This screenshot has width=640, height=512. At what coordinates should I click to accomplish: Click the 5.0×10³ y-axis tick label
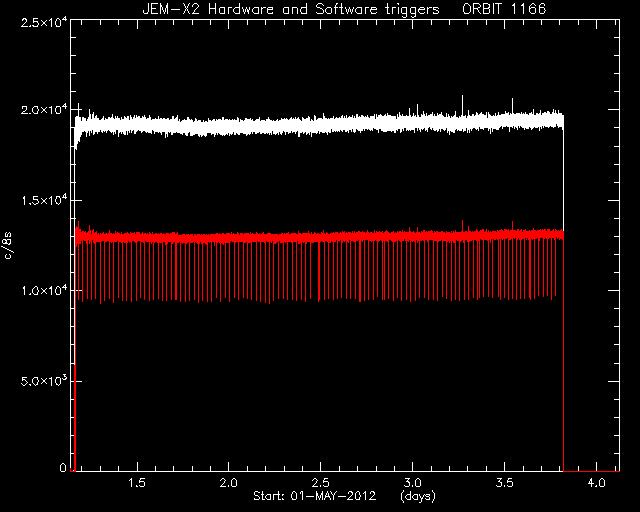coord(44,381)
